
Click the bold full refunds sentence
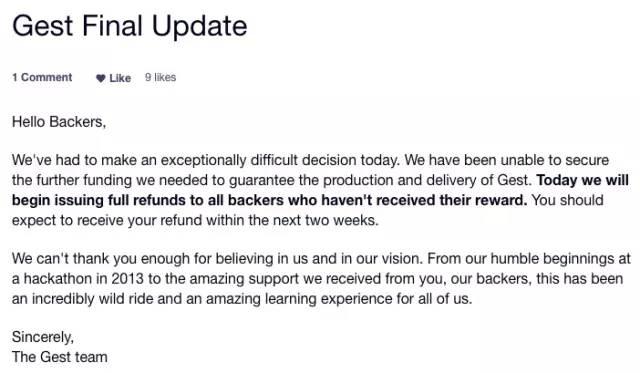[320, 190]
